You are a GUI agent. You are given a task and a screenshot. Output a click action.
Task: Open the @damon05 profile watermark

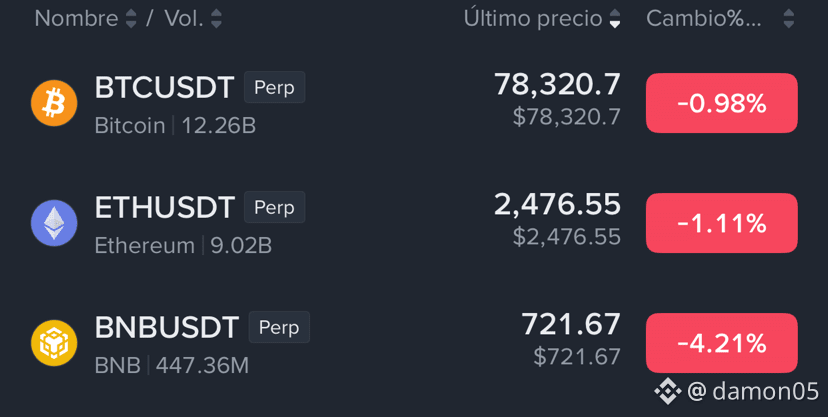coord(753,392)
